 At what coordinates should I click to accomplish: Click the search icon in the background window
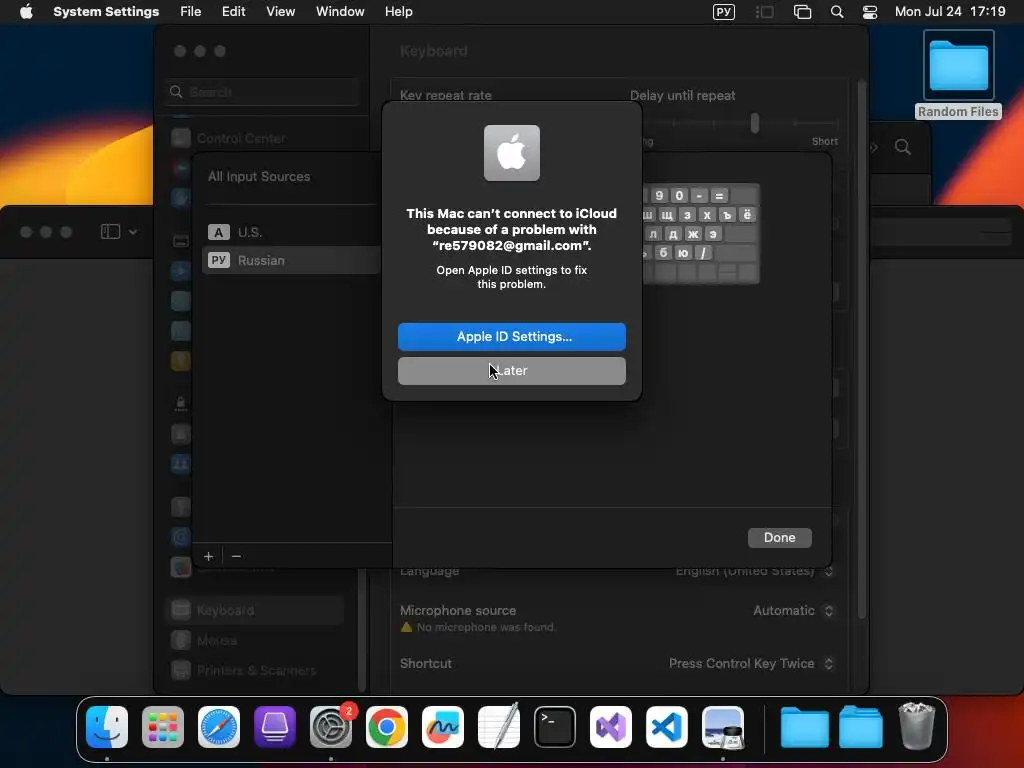pos(903,148)
